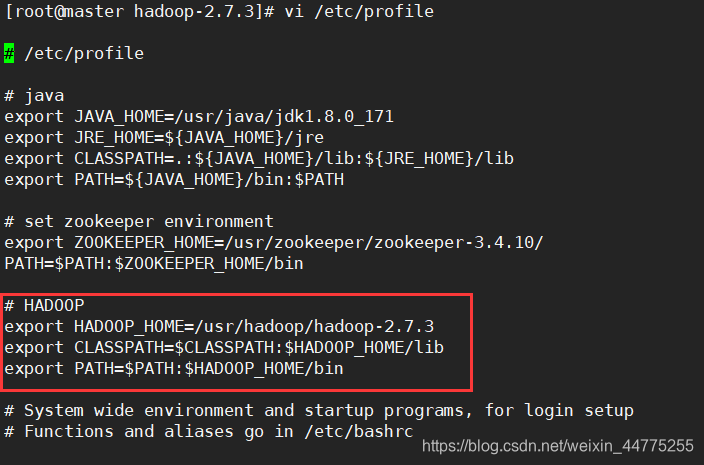Image resolution: width=704 pixels, height=465 pixels.
Task: Click the JRE_HOME export line
Action: click(164, 137)
